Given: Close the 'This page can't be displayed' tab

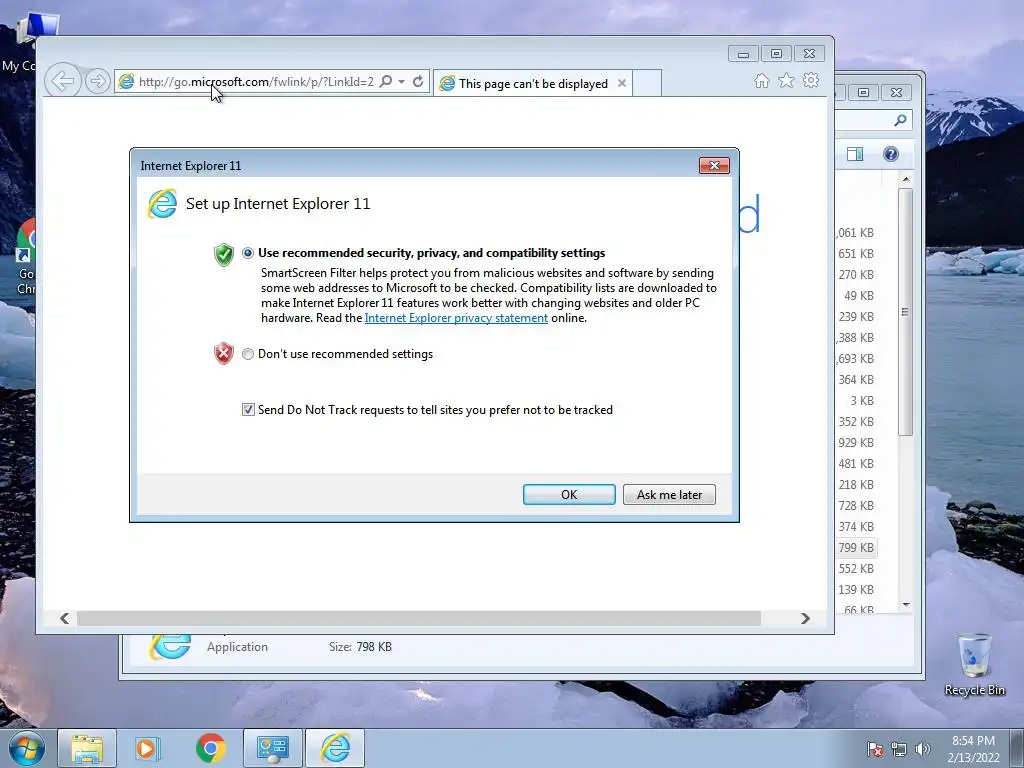Looking at the screenshot, I should pos(622,83).
